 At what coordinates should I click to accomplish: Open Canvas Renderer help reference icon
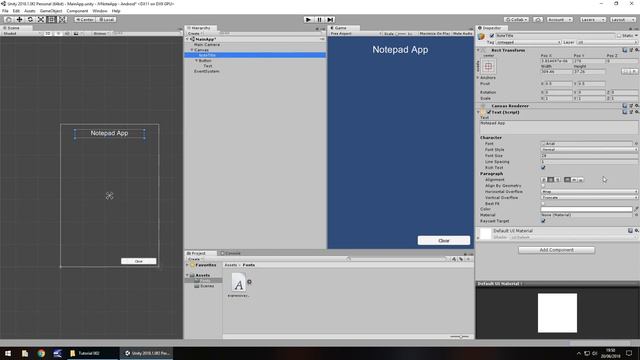click(x=625, y=106)
